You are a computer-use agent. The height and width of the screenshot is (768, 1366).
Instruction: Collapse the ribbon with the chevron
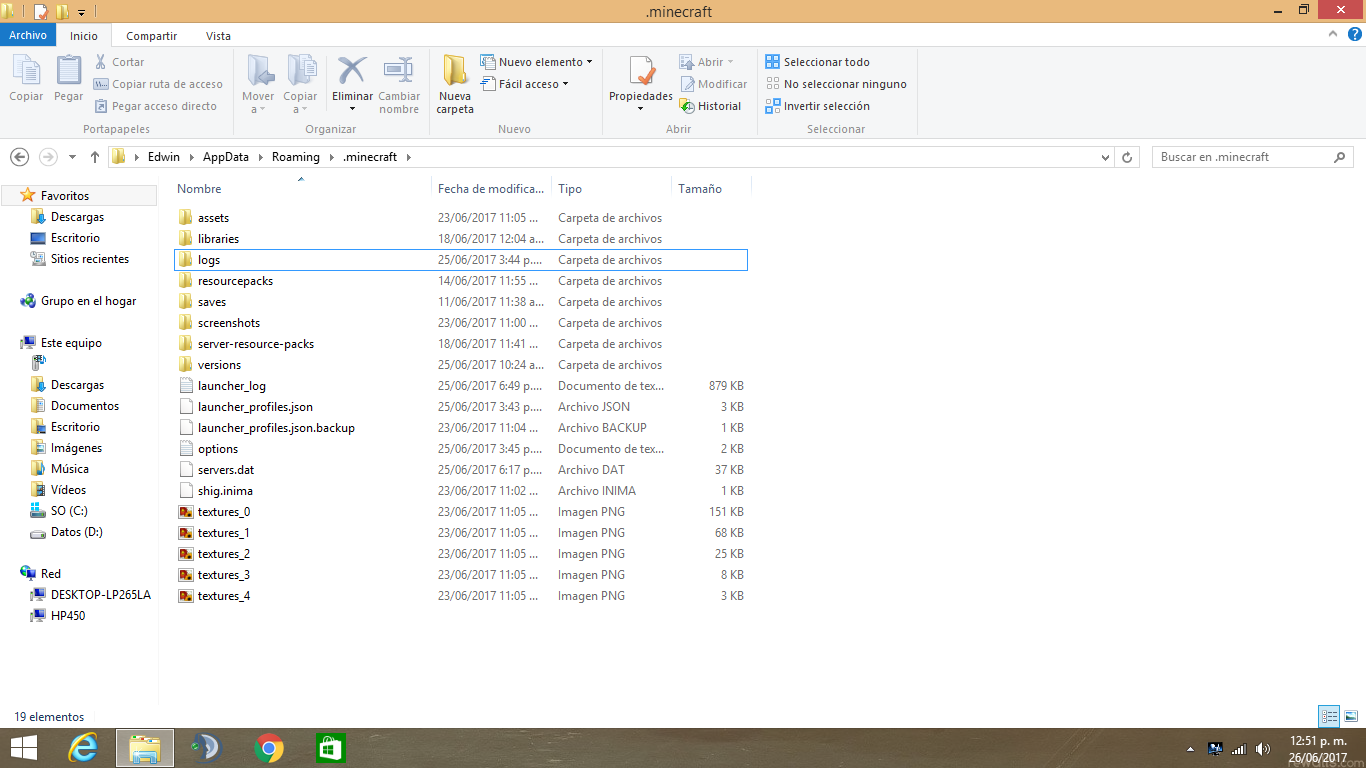tap(1334, 34)
